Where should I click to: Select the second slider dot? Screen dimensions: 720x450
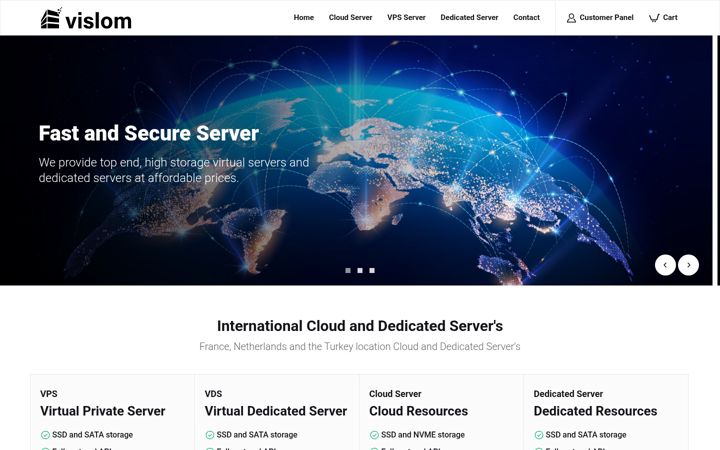coord(360,270)
